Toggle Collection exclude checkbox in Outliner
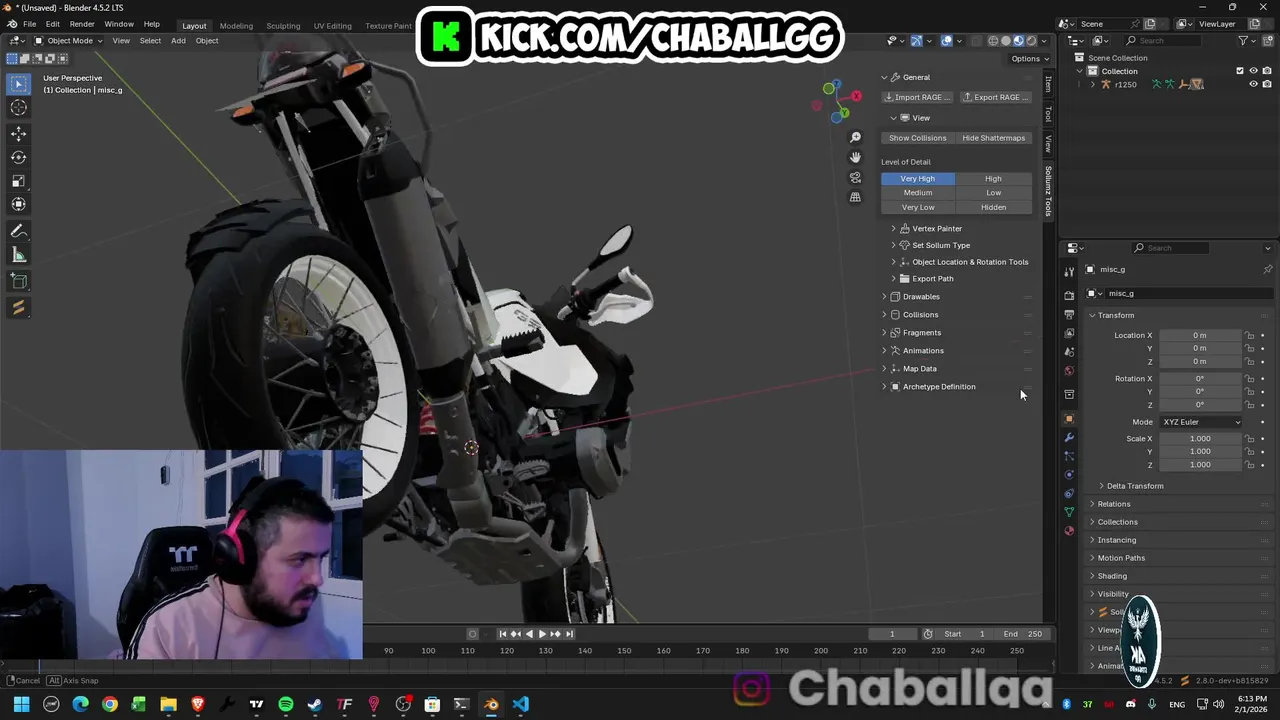This screenshot has height=720, width=1280. pyautogui.click(x=1240, y=71)
